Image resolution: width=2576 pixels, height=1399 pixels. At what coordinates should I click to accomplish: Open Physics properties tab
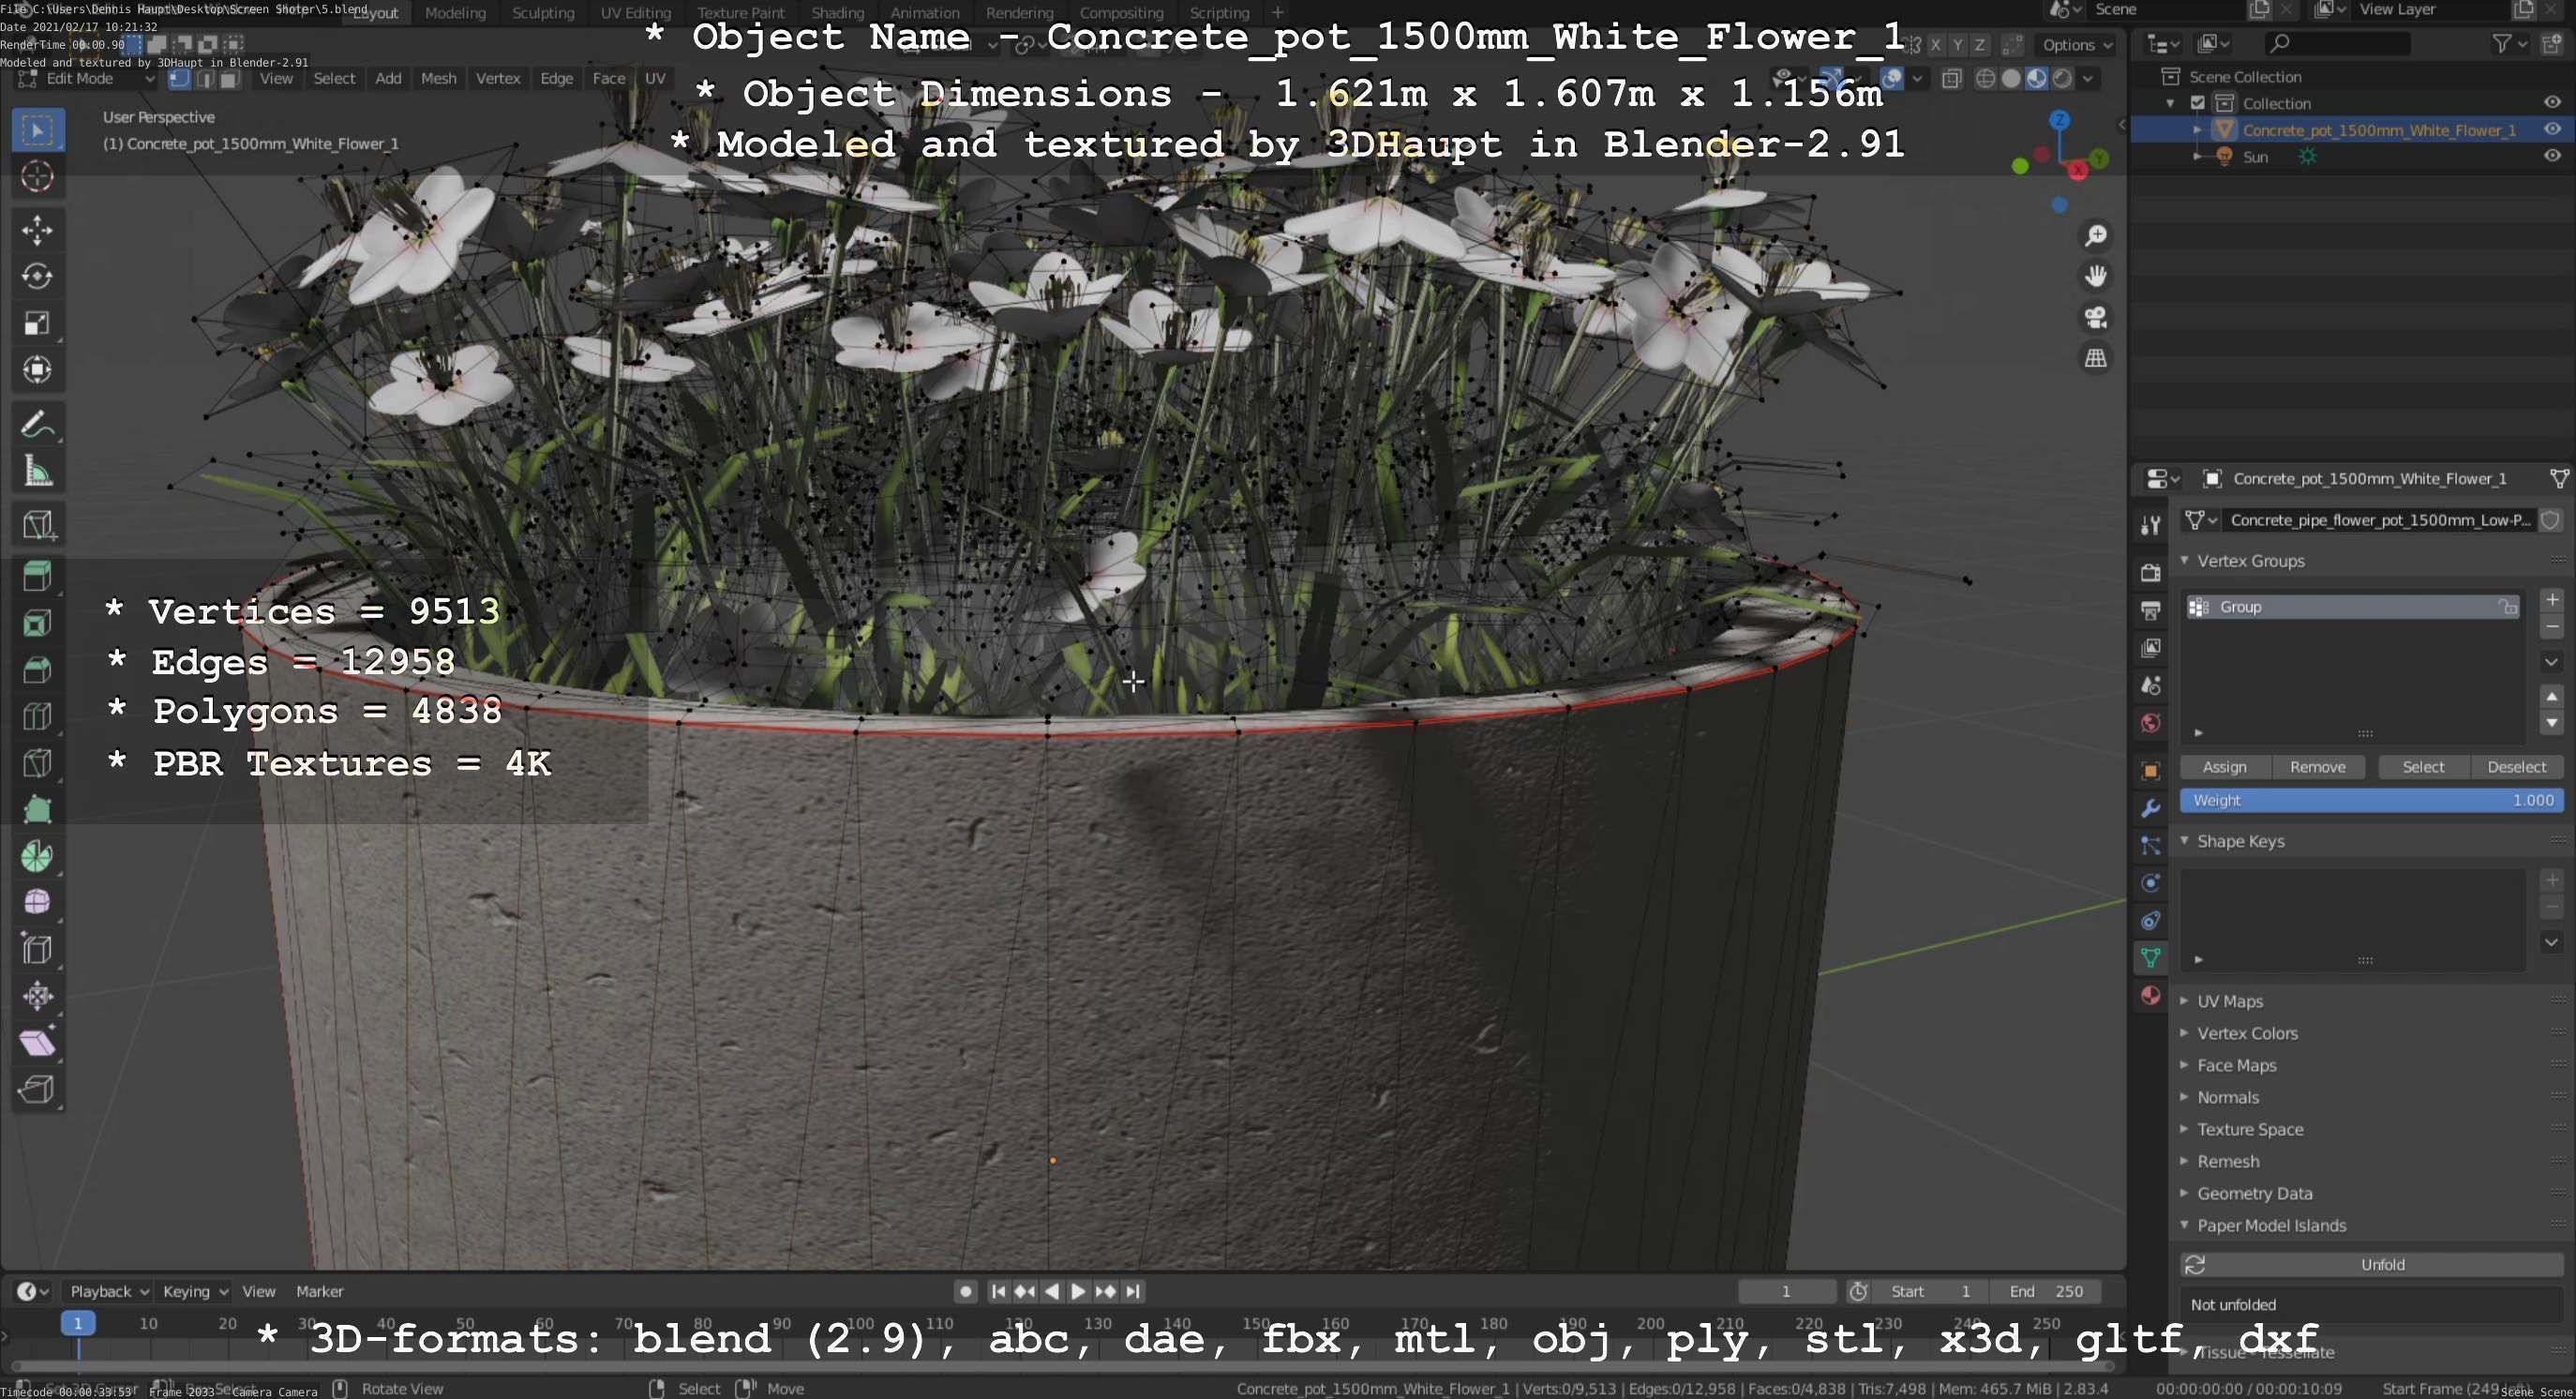click(x=2151, y=883)
